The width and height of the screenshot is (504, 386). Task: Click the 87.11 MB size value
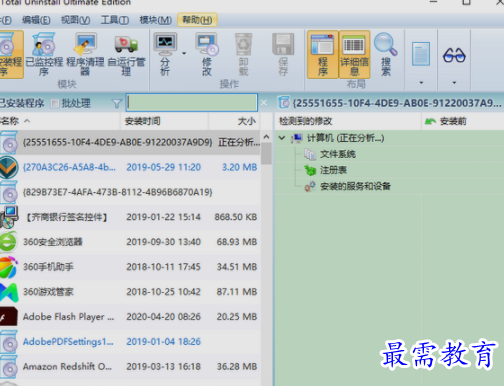237,292
